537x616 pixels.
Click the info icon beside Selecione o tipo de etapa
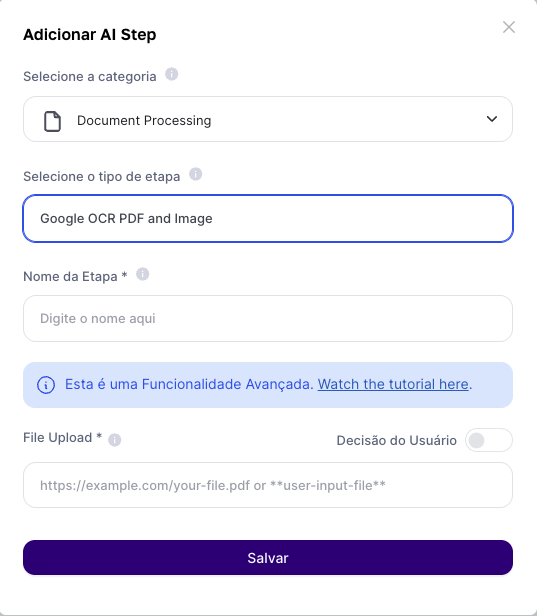tap(196, 174)
